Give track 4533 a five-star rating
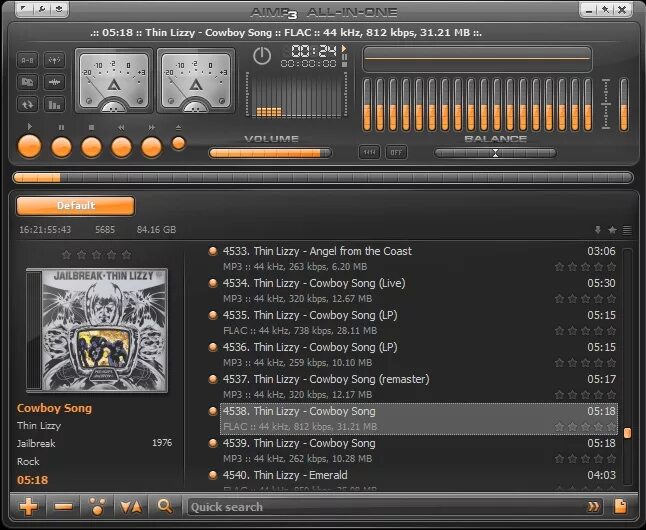646x530 pixels. (x=612, y=267)
